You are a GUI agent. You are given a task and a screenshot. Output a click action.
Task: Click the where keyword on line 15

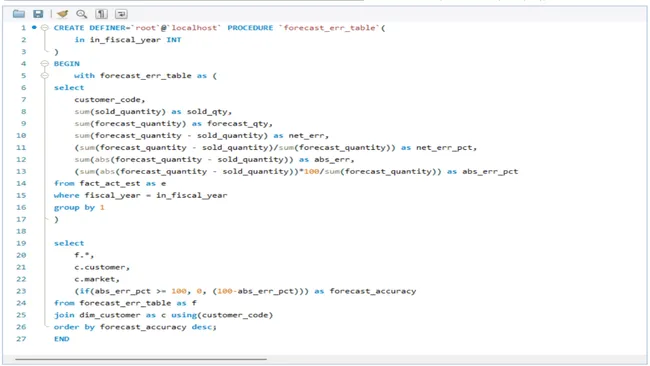click(67, 195)
